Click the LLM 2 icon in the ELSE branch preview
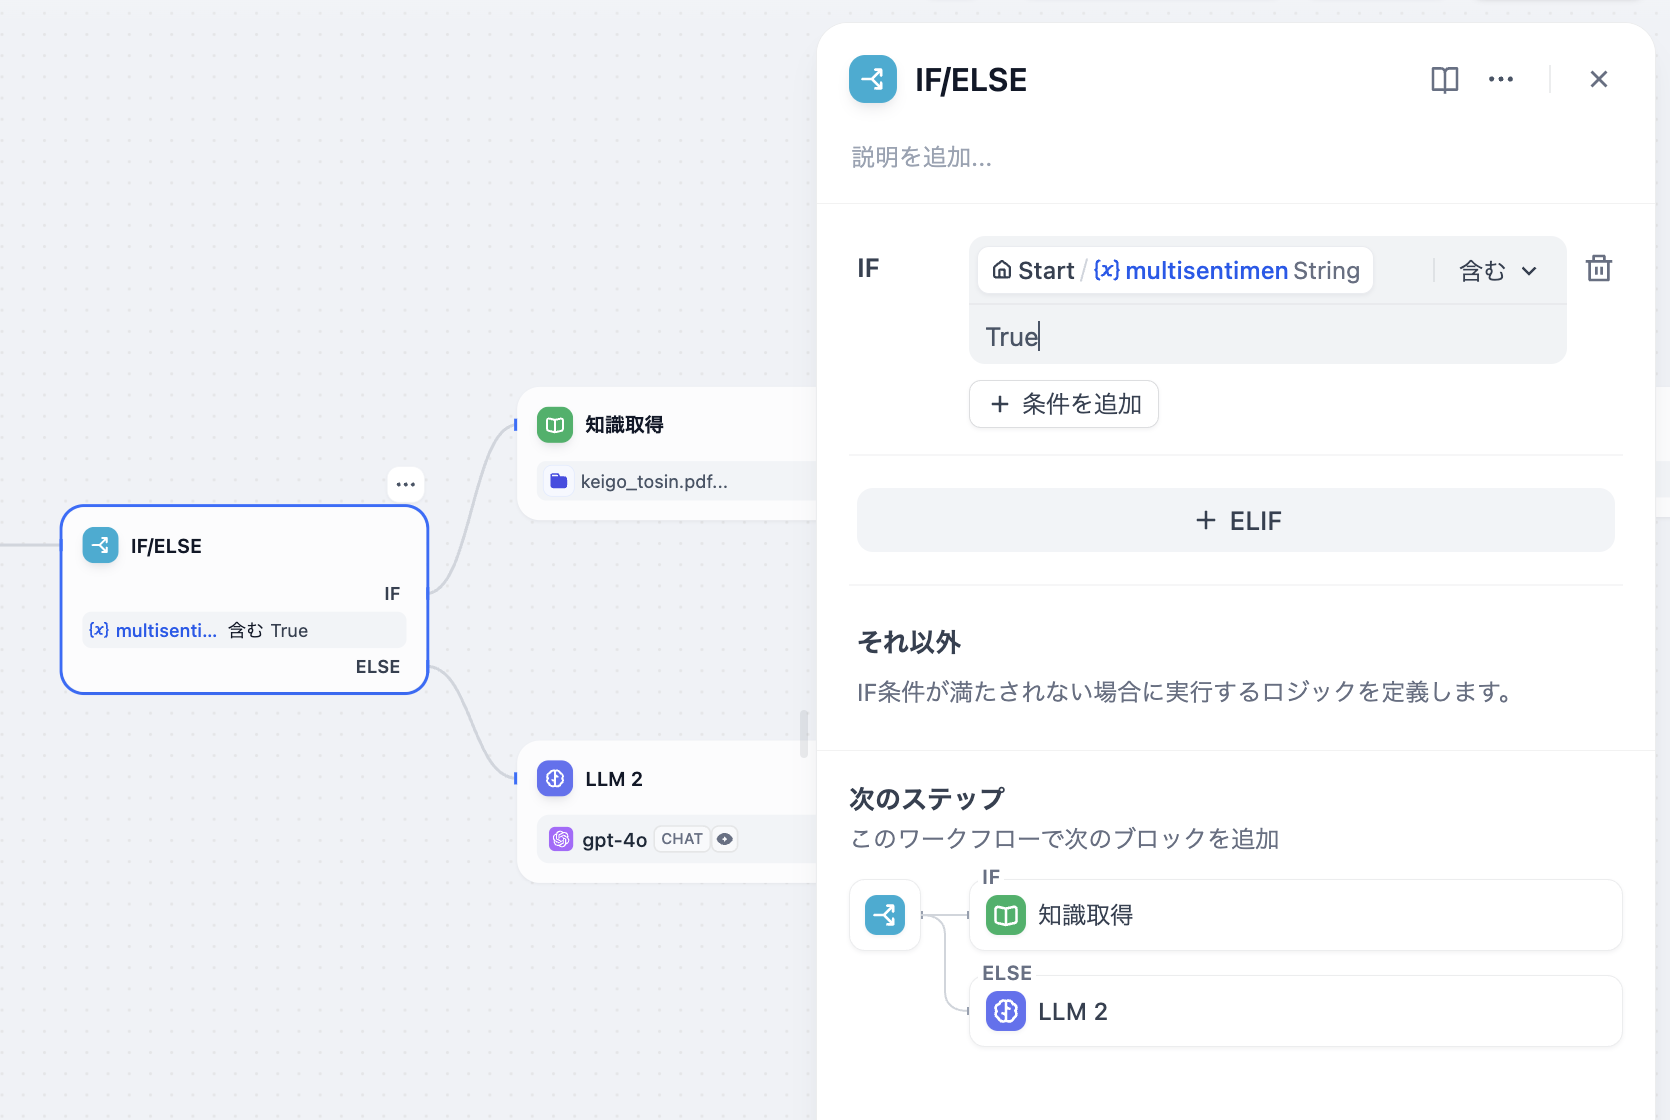1670x1120 pixels. pyautogui.click(x=1005, y=1011)
